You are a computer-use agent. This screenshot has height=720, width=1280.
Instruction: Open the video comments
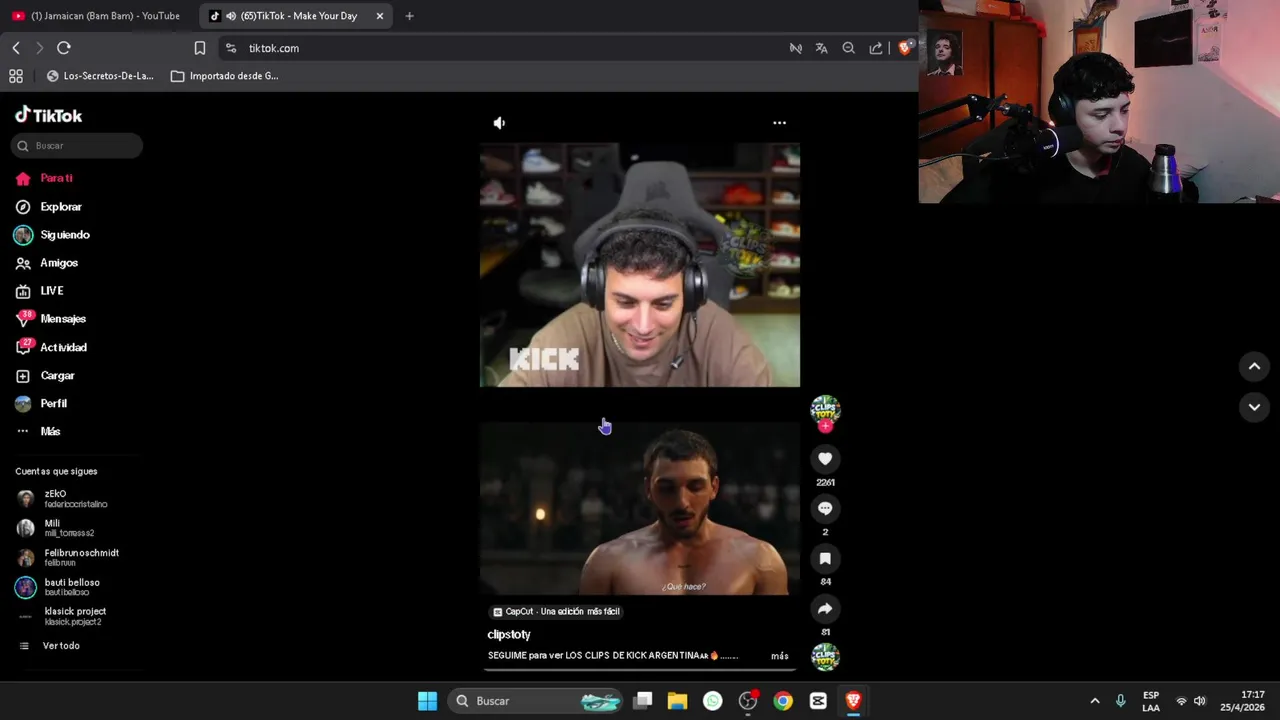pyautogui.click(x=825, y=509)
